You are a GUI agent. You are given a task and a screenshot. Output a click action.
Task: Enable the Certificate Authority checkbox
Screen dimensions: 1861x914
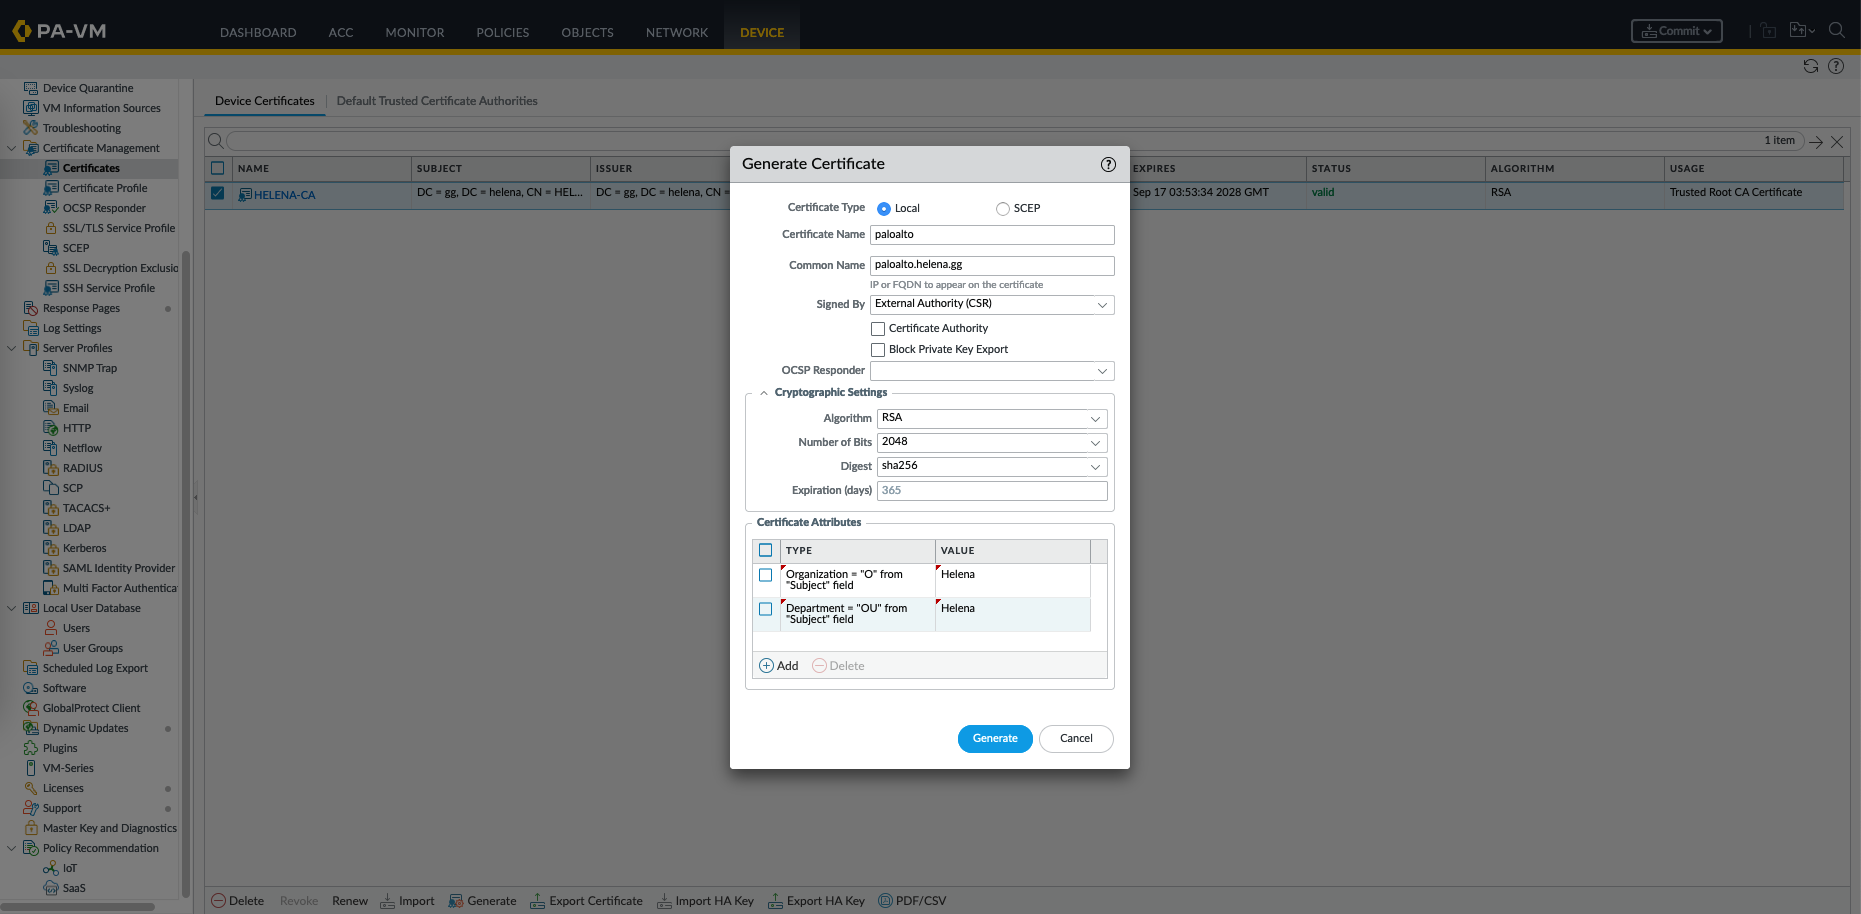pyautogui.click(x=878, y=329)
